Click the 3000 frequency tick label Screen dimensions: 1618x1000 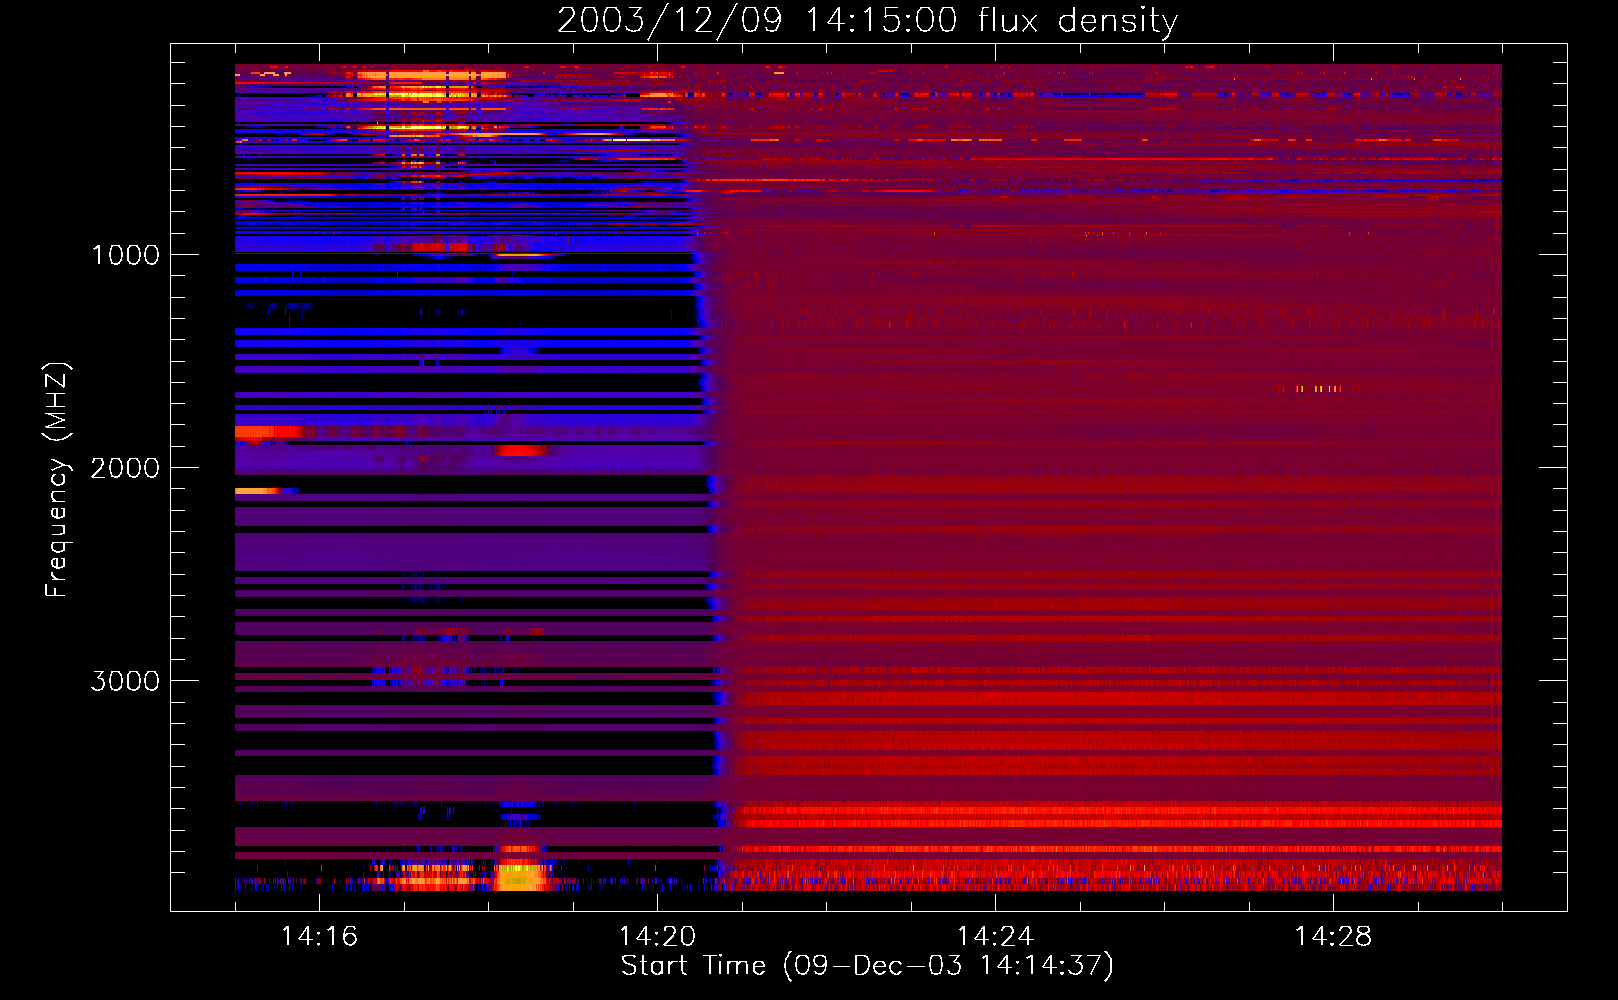125,681
